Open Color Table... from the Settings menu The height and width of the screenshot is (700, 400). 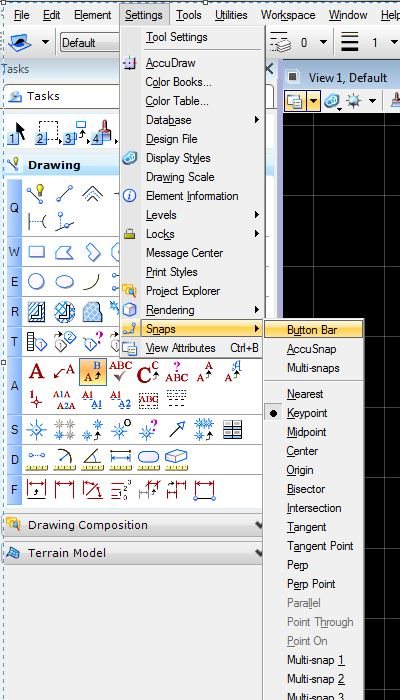pos(177,101)
